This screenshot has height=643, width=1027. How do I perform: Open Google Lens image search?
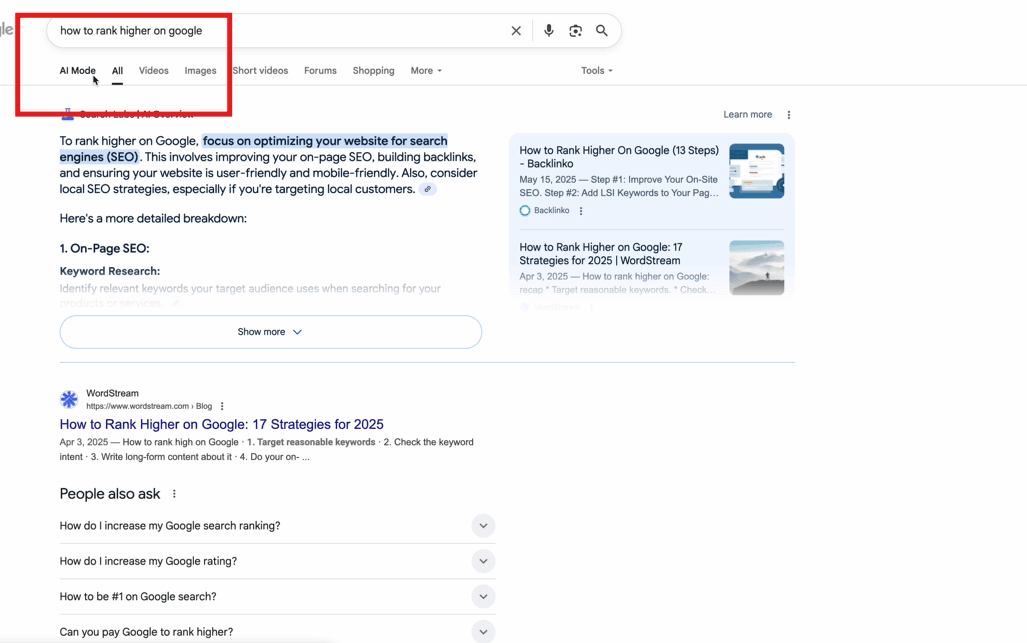[575, 31]
